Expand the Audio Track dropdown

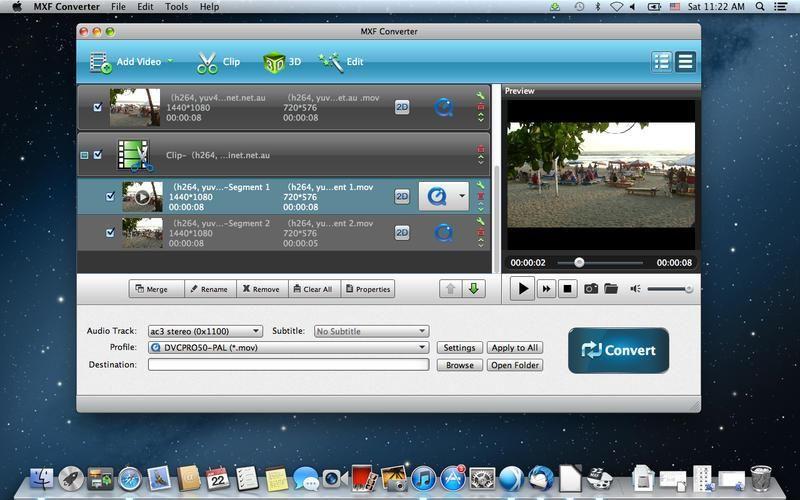204,331
